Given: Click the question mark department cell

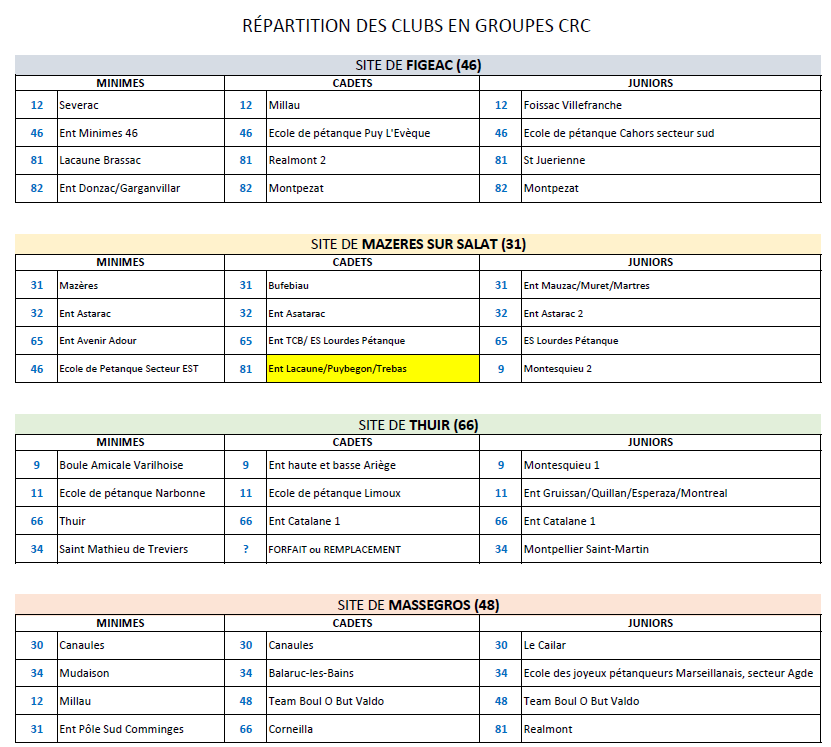Looking at the screenshot, I should point(245,549).
